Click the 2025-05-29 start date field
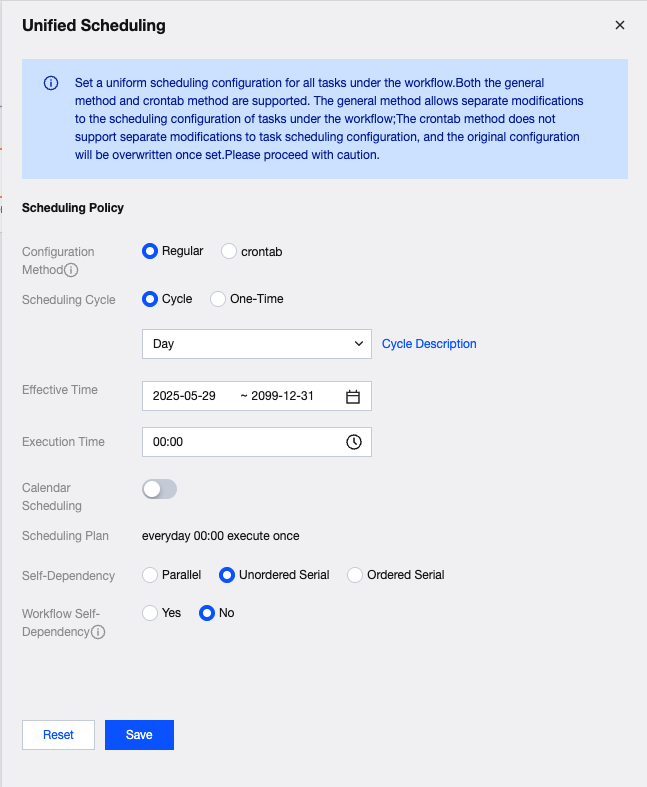Image resolution: width=647 pixels, height=787 pixels. tap(185, 396)
